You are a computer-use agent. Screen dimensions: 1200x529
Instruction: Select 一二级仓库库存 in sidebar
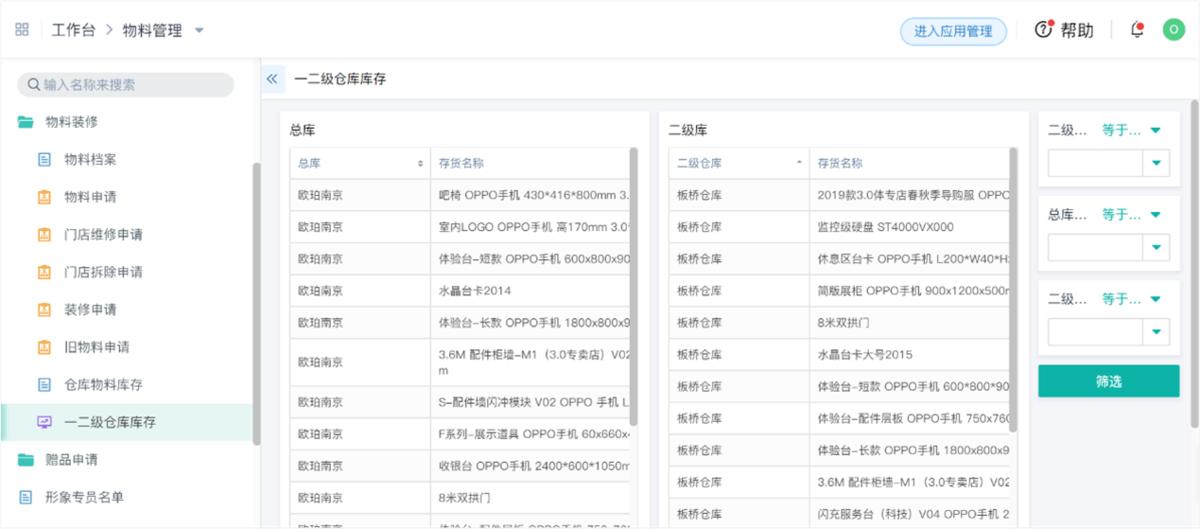(126, 422)
